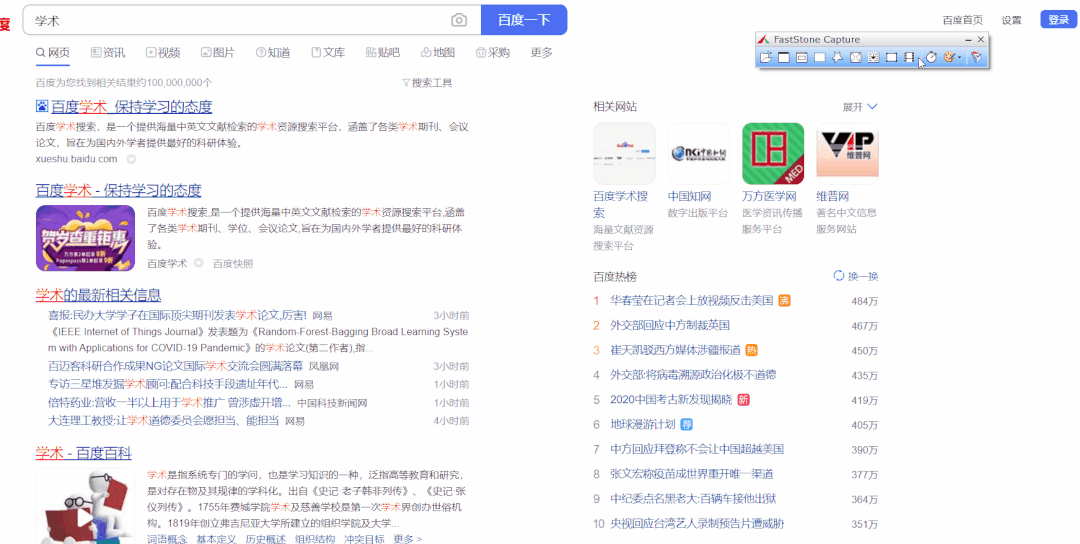Viewport: 1080px width, 544px height.
Task: Open the 学术的最新相关信息 heading link
Action: coord(98,295)
